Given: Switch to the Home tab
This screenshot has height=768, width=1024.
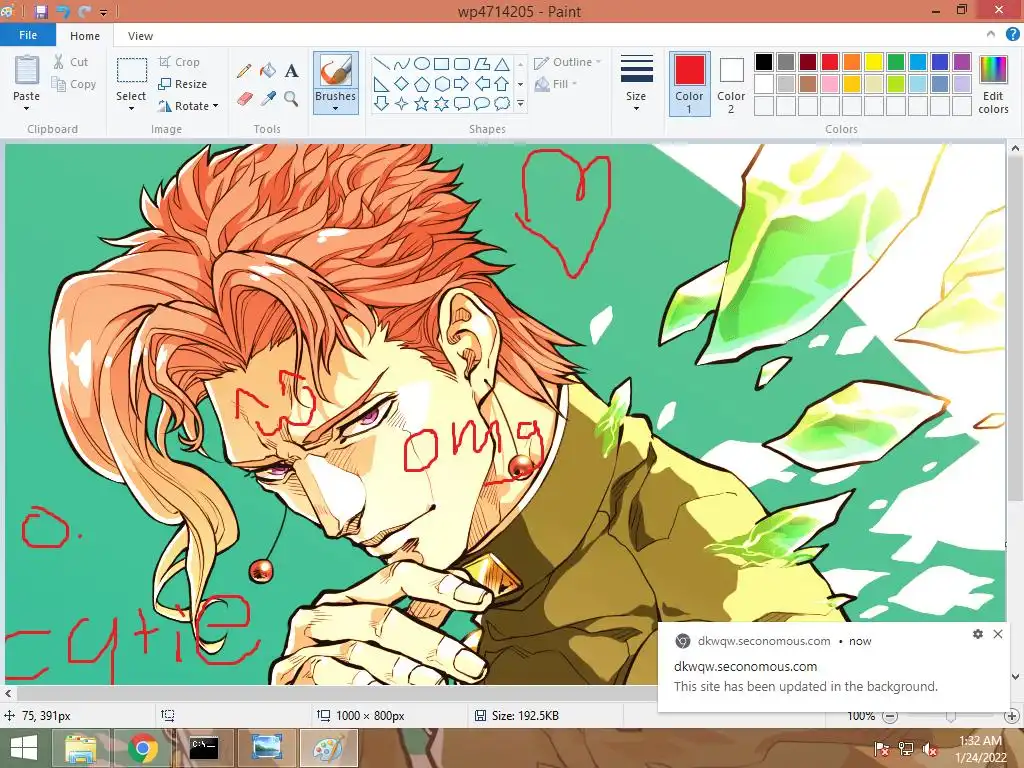Looking at the screenshot, I should [x=85, y=36].
